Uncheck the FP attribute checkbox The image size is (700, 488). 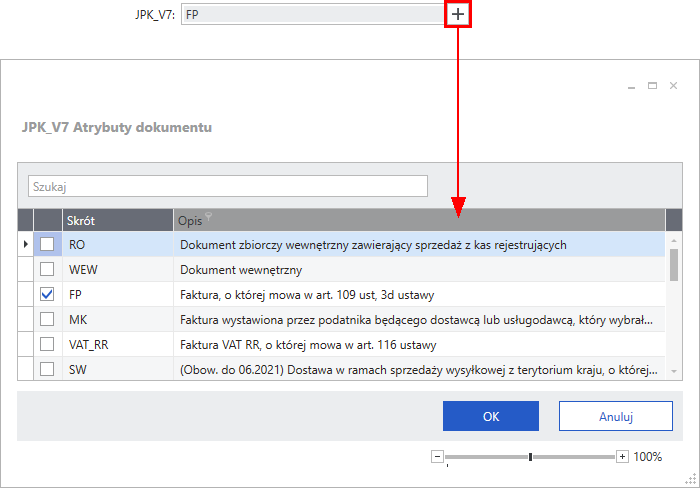click(x=47, y=295)
